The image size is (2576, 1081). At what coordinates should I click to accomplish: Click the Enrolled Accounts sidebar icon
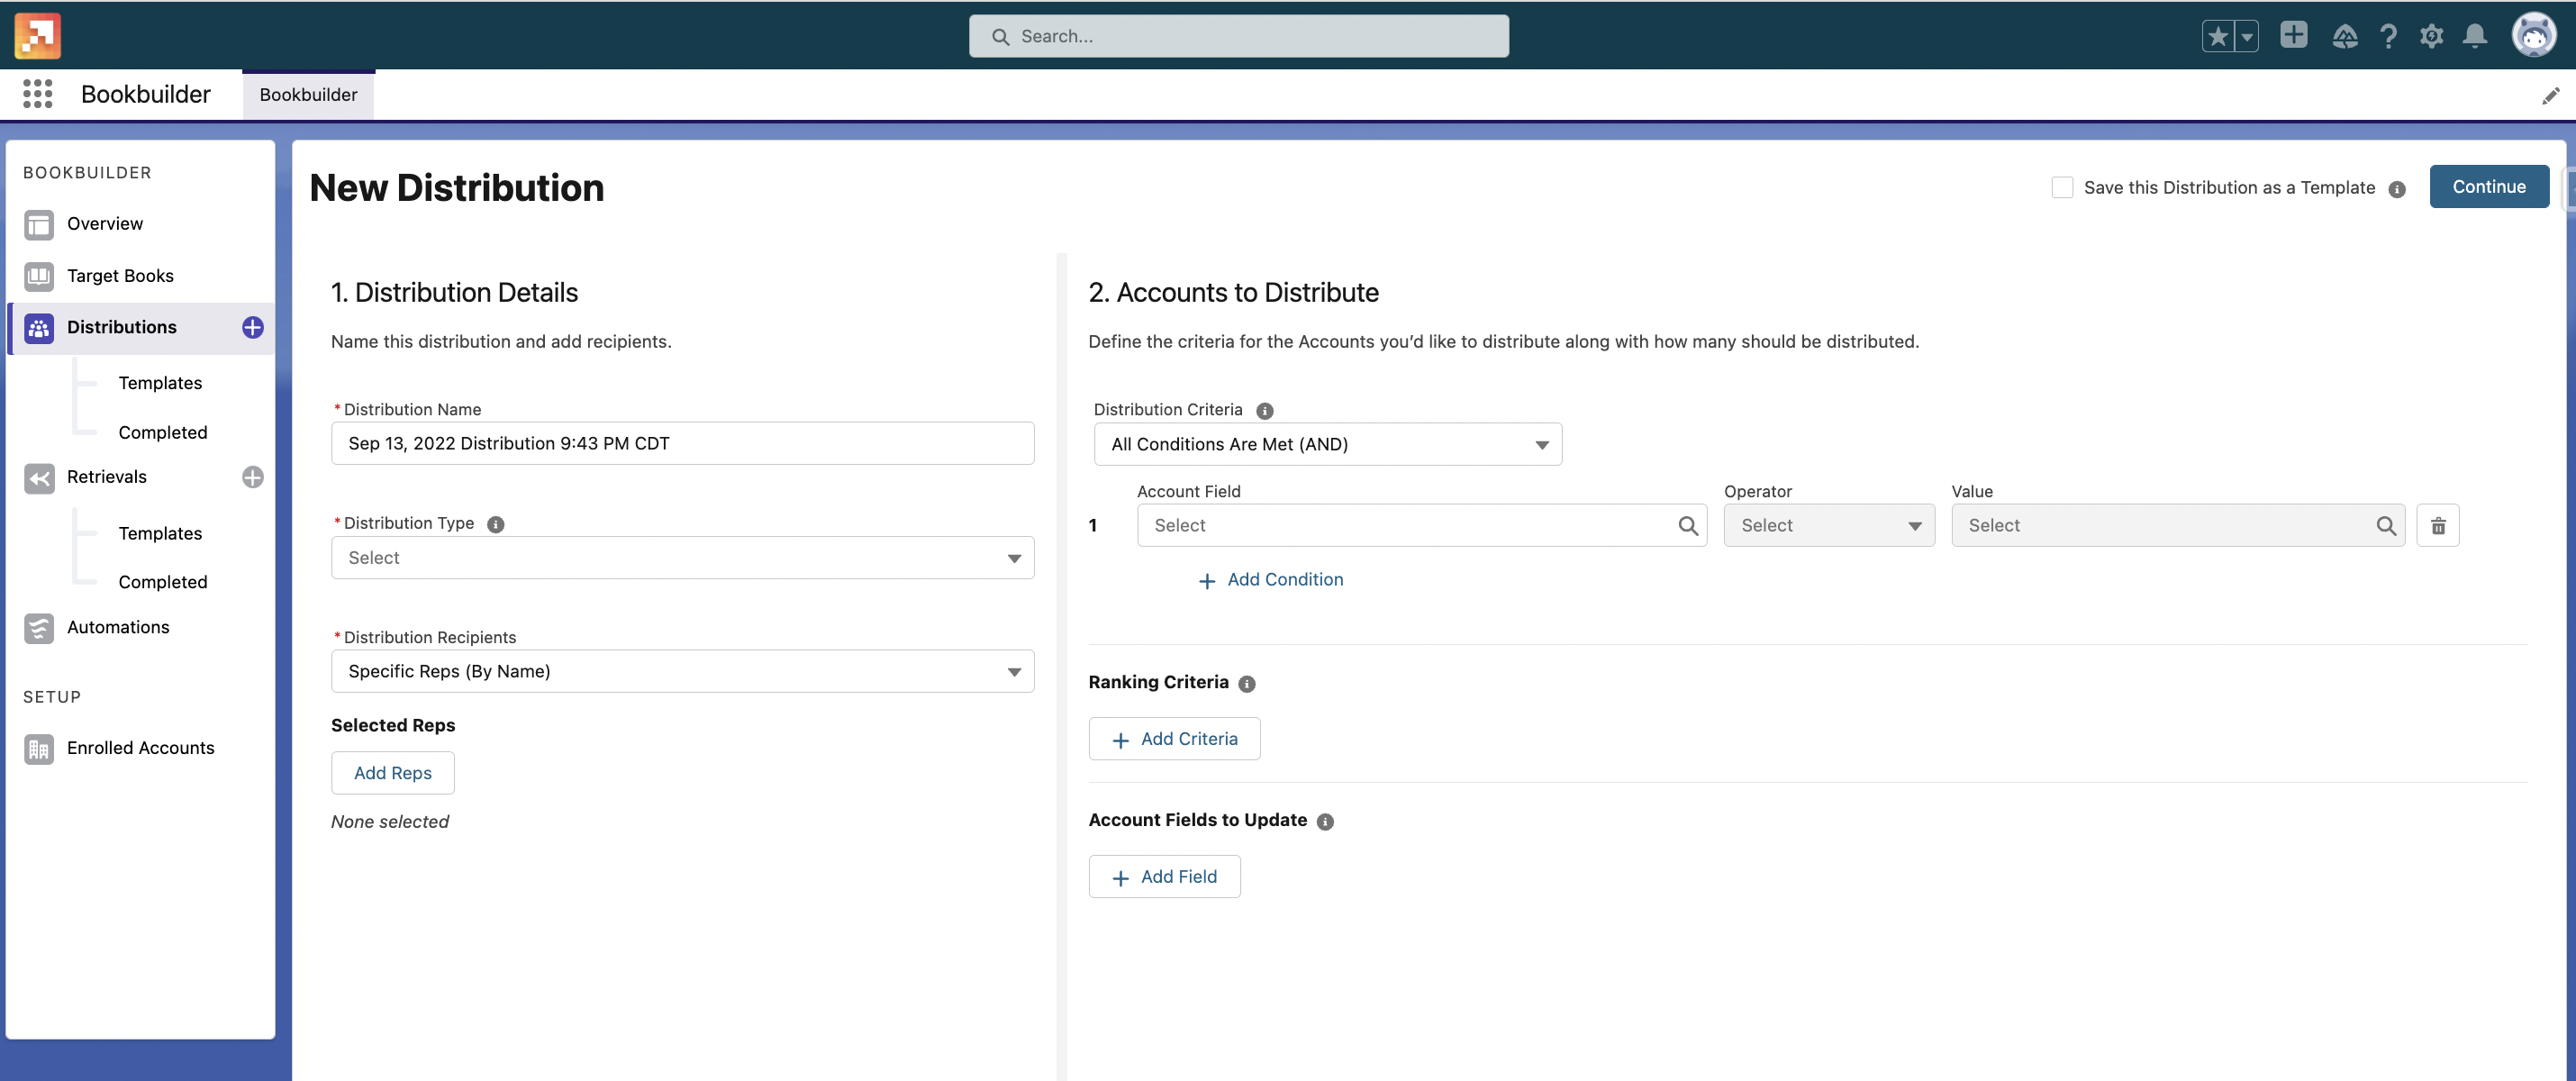click(39, 749)
